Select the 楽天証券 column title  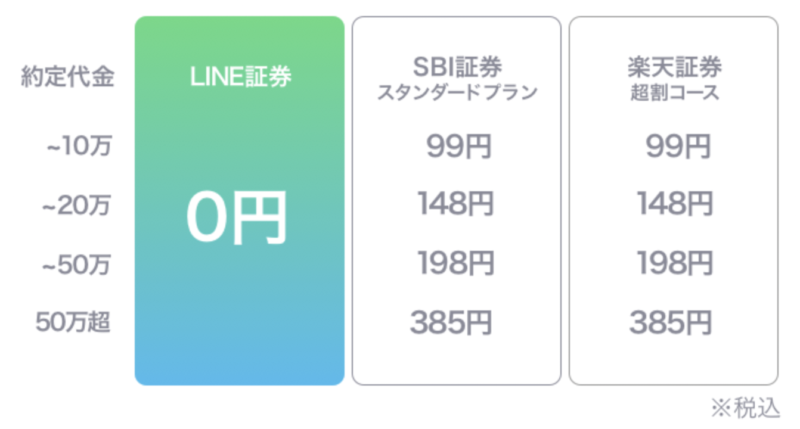tap(674, 67)
